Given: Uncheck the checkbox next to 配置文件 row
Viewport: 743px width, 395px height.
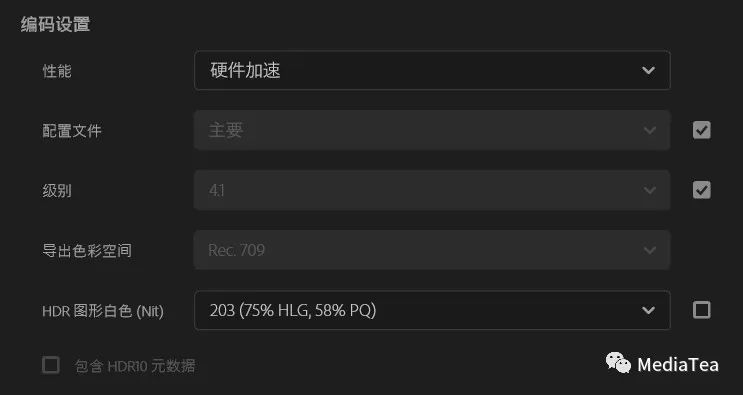Looking at the screenshot, I should click(702, 130).
